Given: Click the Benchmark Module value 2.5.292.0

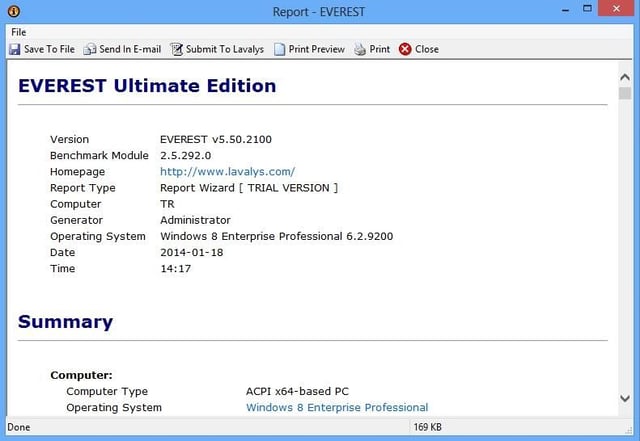Looking at the screenshot, I should (x=186, y=156).
